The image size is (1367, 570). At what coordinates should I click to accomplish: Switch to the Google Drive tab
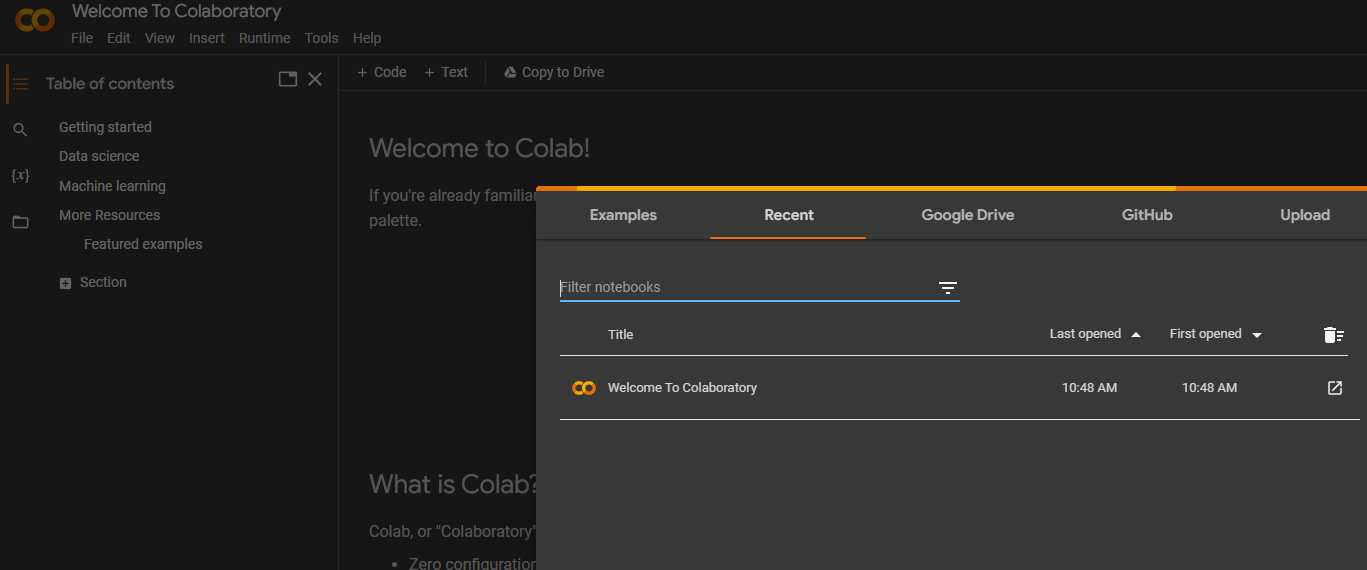[x=968, y=215]
